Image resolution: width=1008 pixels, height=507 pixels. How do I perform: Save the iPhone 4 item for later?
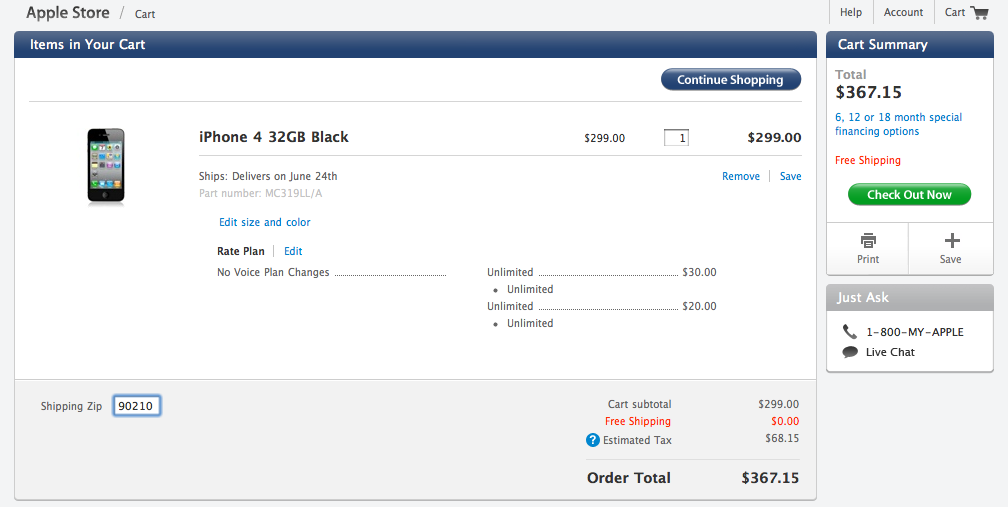(x=791, y=176)
